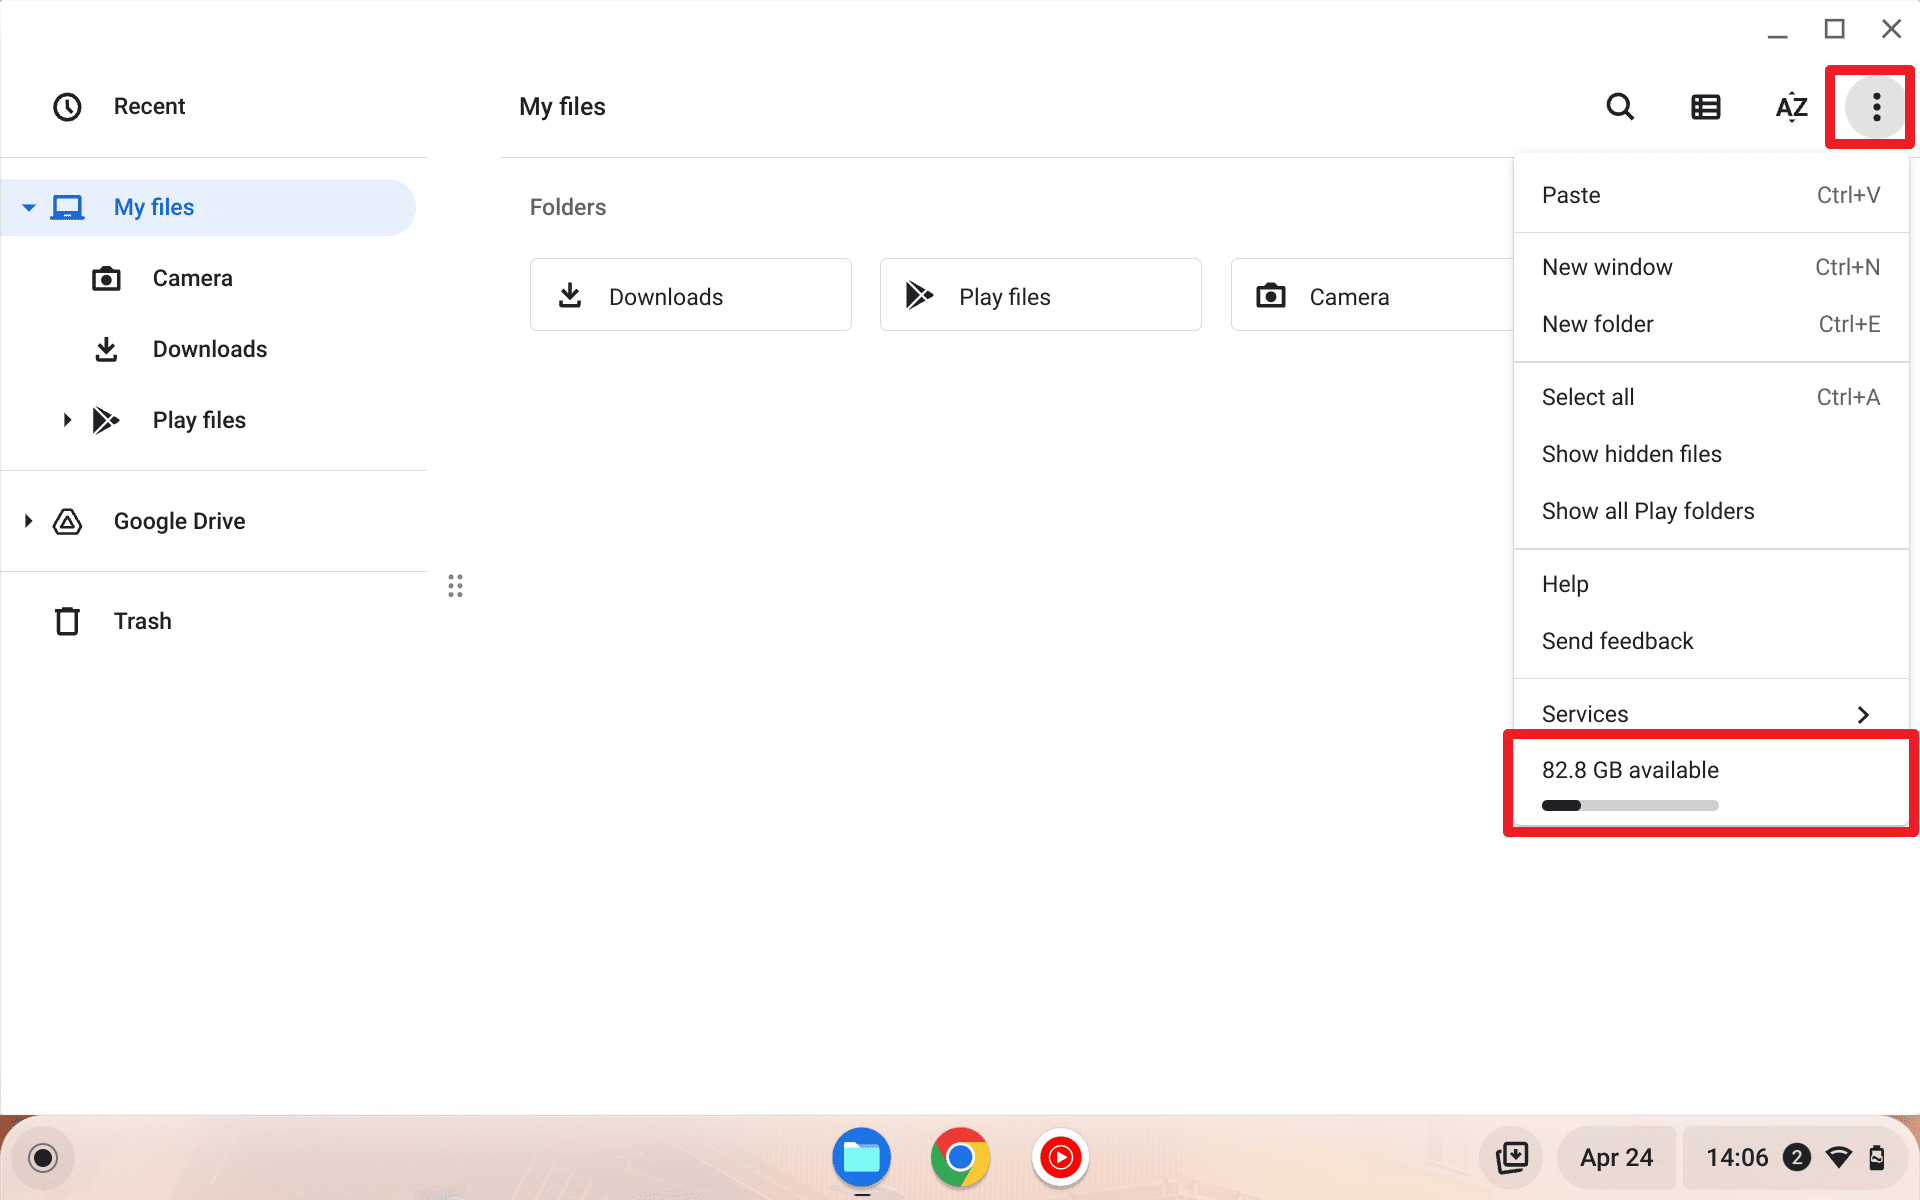Choose New window from the menu
1920x1200 pixels.
[x=1711, y=267]
